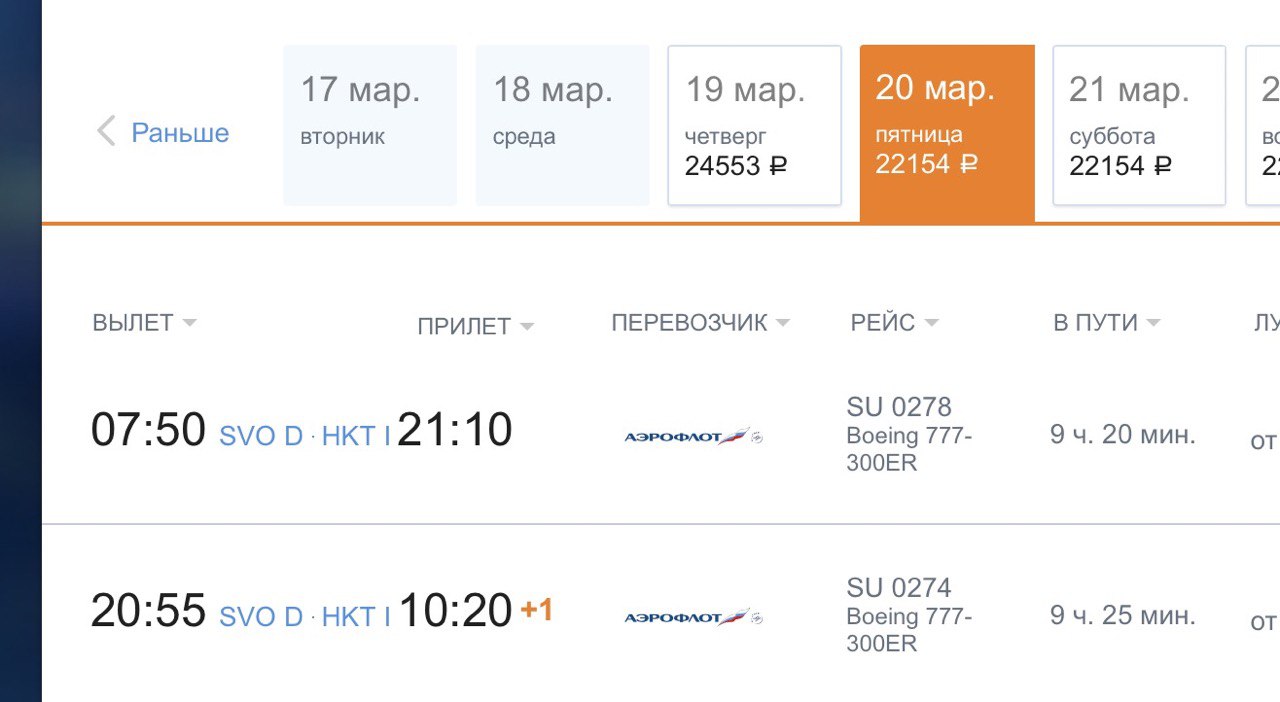Click HKT I airport link on 07:50 flight
This screenshot has width=1280, height=702.
pos(356,436)
